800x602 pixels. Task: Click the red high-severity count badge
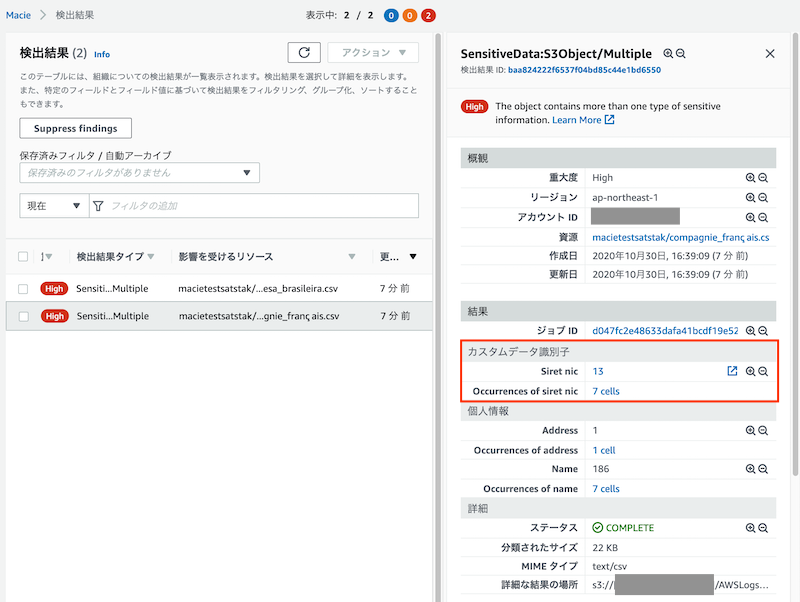429,15
